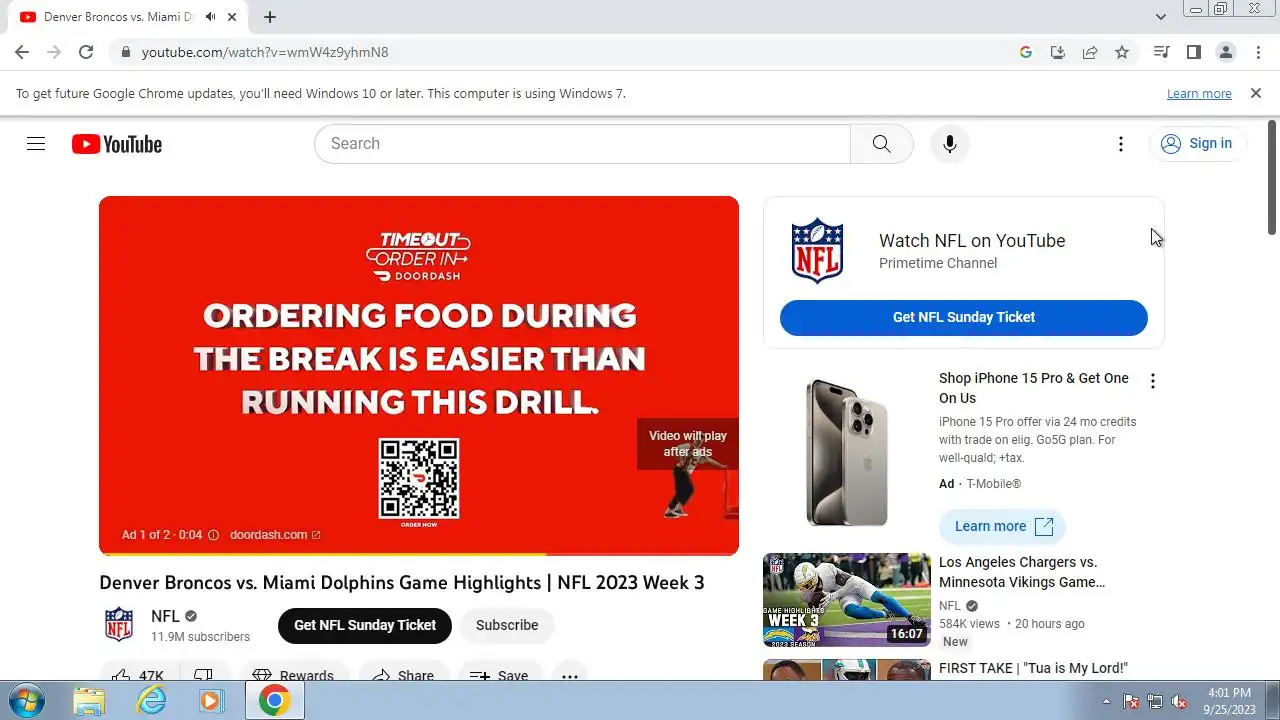Open the Action Center flag icon
The width and height of the screenshot is (1280, 720).
click(x=1131, y=701)
